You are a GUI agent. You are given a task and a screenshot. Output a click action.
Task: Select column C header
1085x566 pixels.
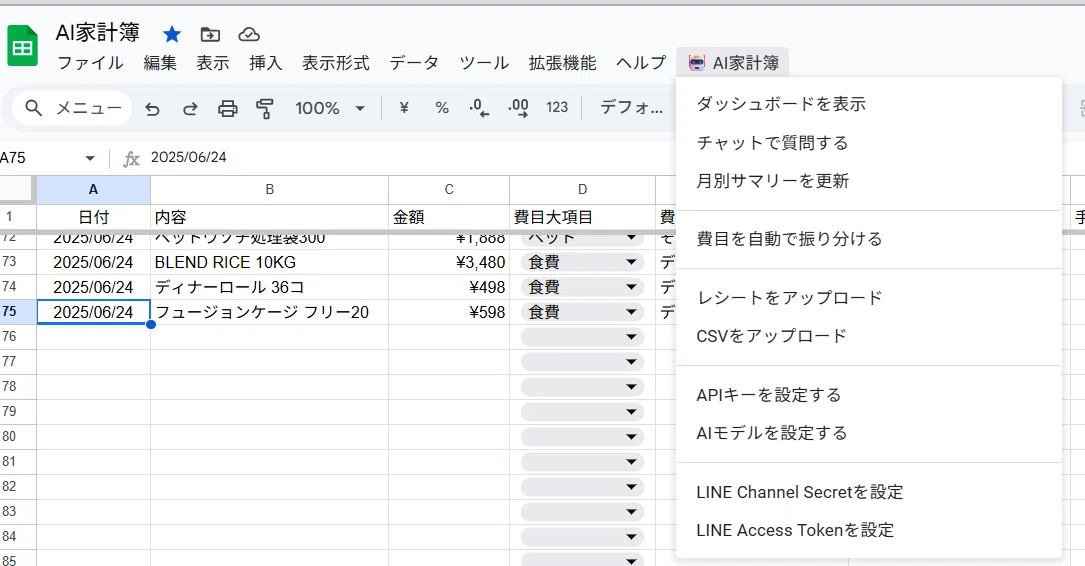coord(449,190)
